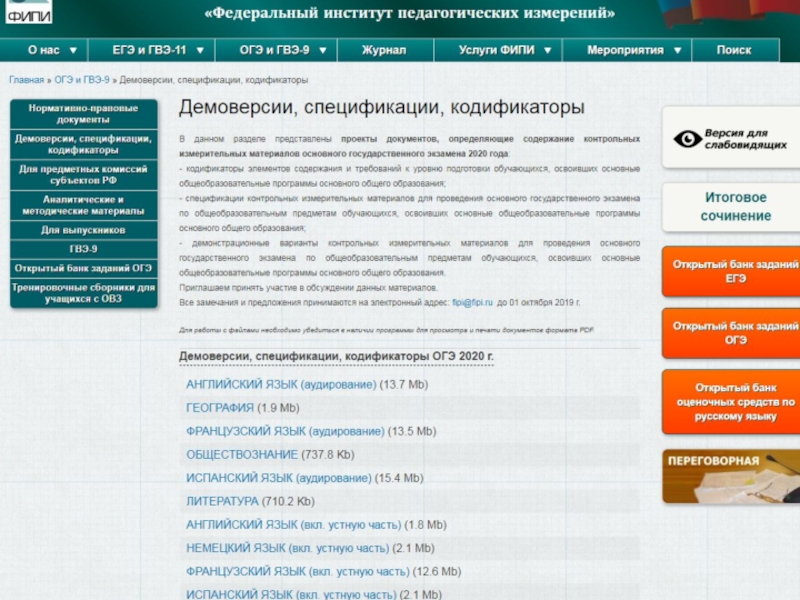Open the Мероприятия menu label

click(626, 50)
